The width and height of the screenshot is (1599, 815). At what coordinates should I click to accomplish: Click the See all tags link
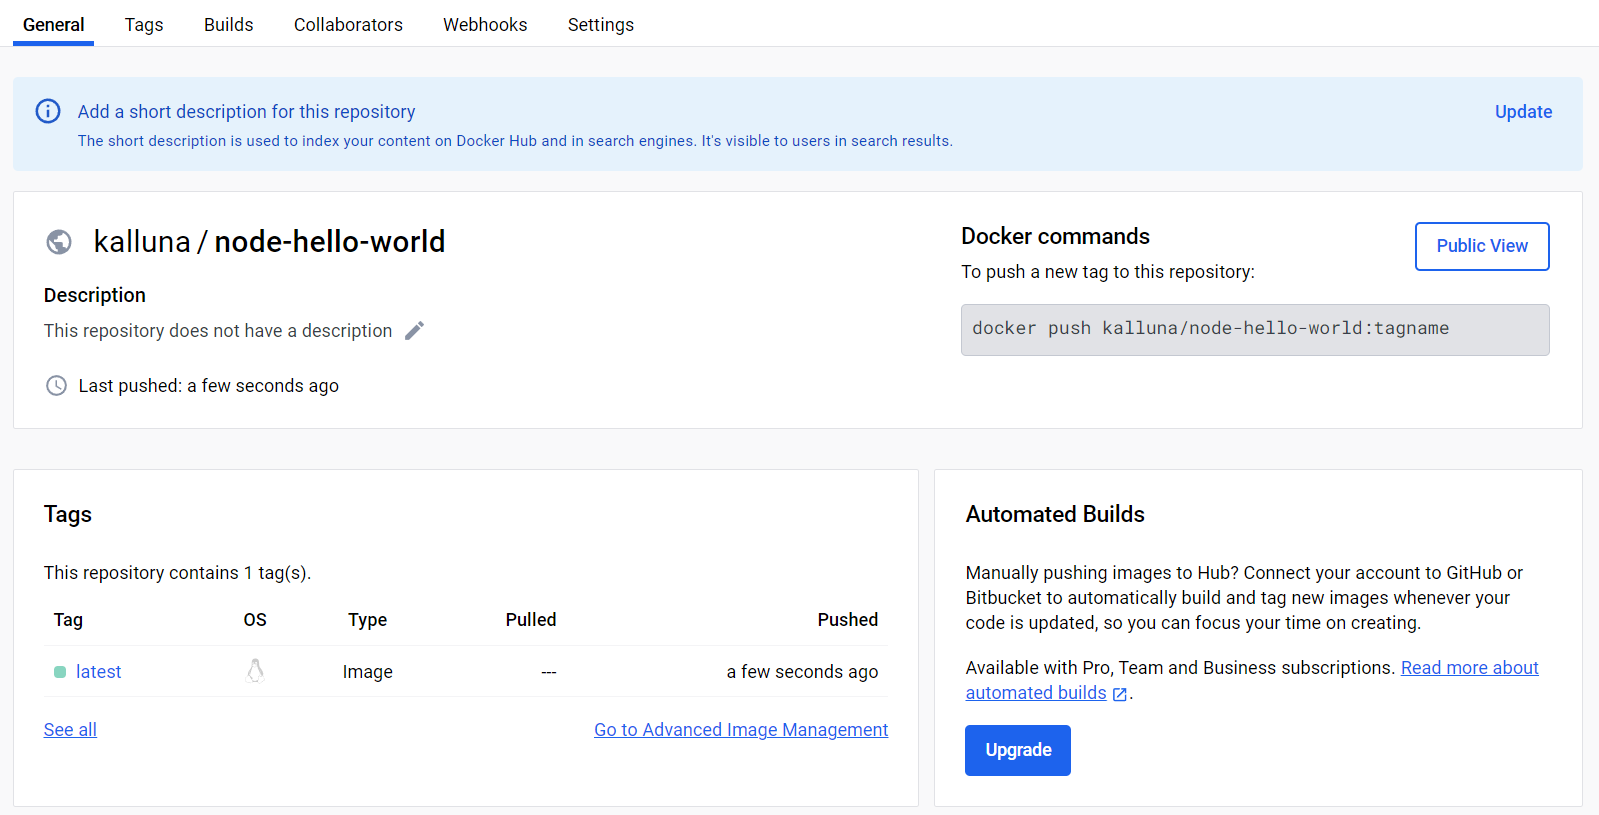(70, 730)
